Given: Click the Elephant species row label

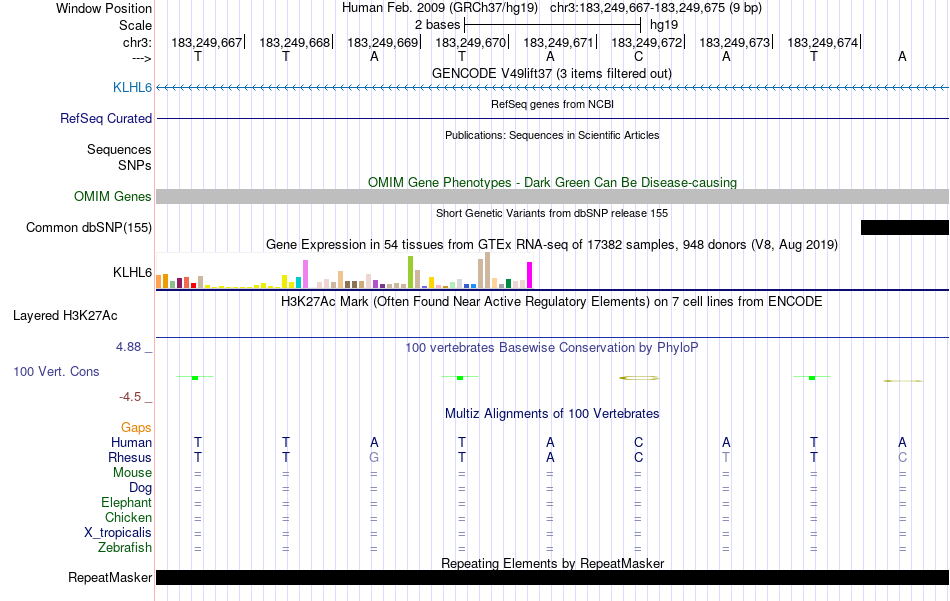Looking at the screenshot, I should pos(126,503).
